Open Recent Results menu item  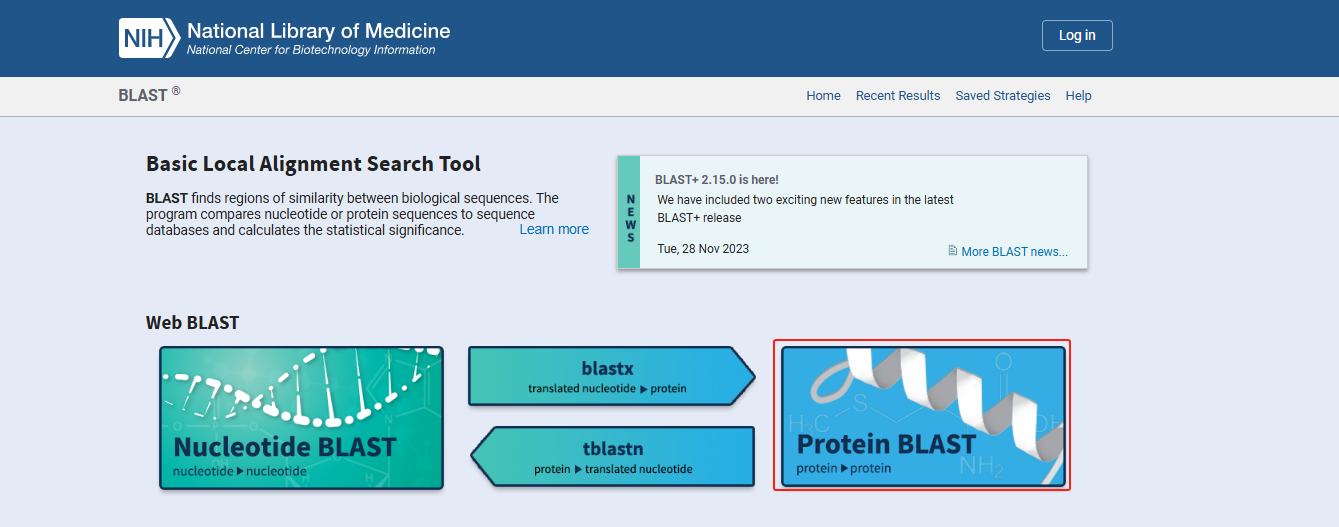[898, 96]
